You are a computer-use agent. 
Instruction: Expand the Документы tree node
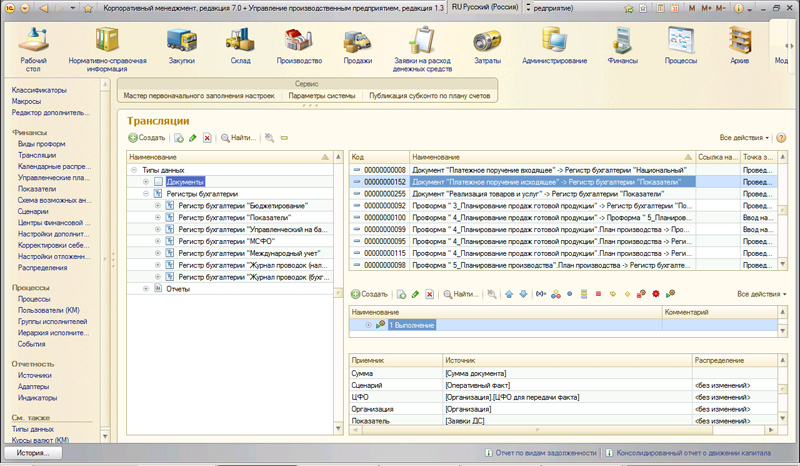pyautogui.click(x=145, y=182)
